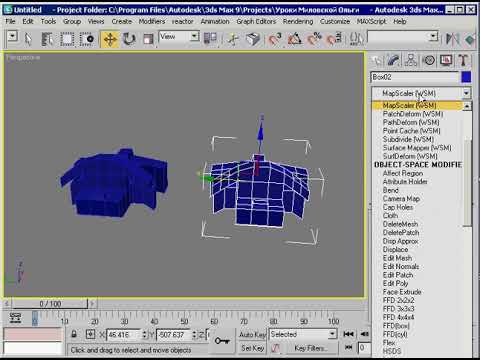Open the File menu
Screen dimensions: 480x360
[10, 22]
